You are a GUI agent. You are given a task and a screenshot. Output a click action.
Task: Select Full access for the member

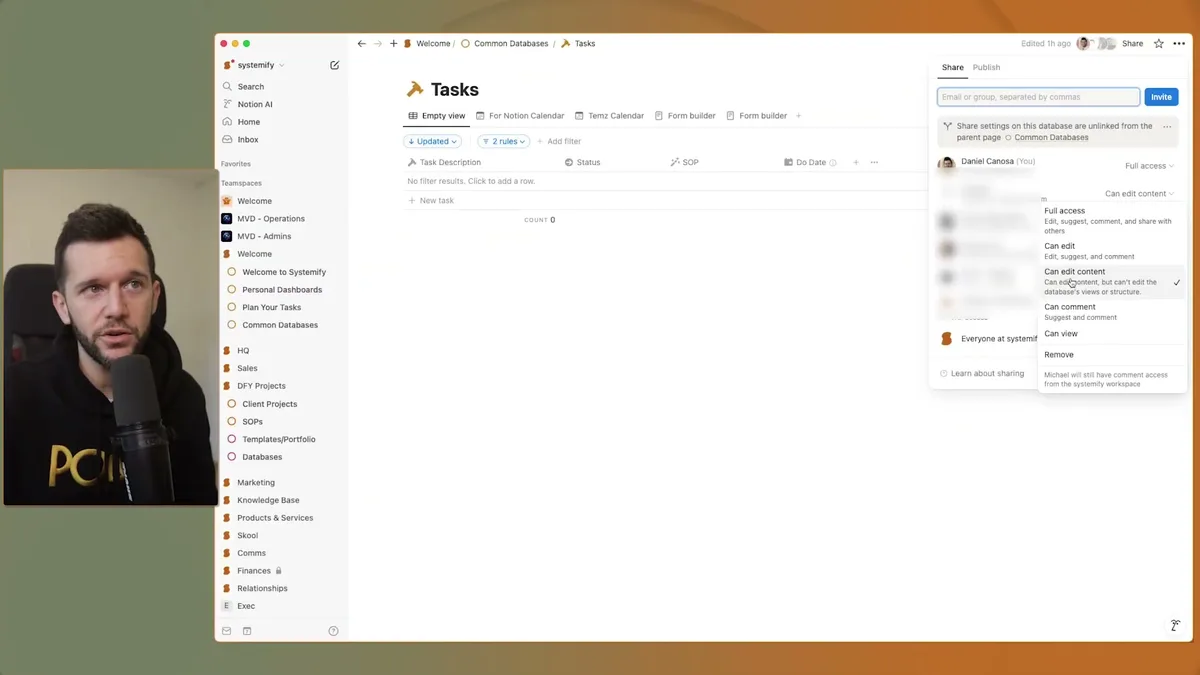point(1064,210)
